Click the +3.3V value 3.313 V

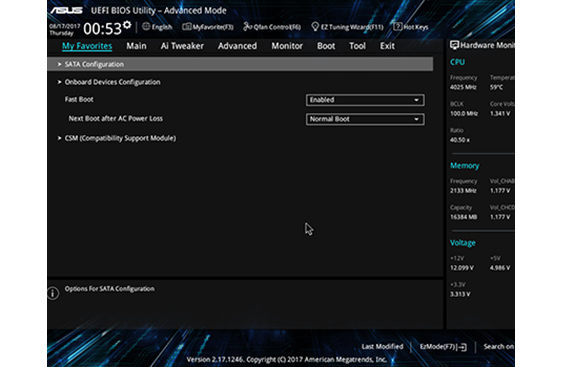click(460, 294)
